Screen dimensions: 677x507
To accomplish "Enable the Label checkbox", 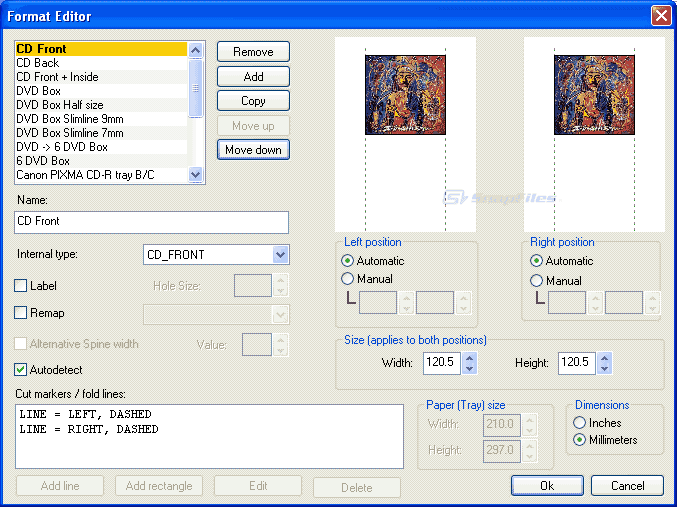I will point(22,286).
